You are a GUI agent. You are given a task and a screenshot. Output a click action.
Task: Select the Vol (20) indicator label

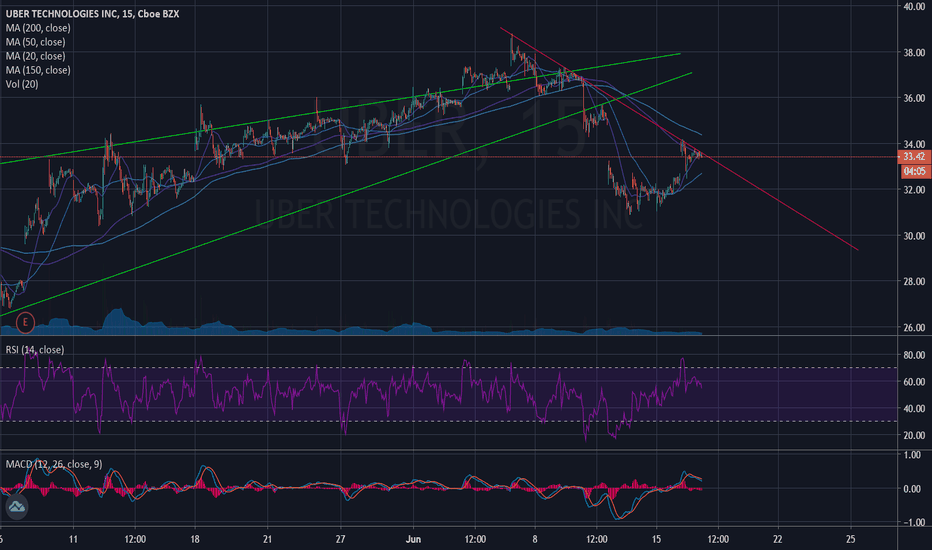22,84
